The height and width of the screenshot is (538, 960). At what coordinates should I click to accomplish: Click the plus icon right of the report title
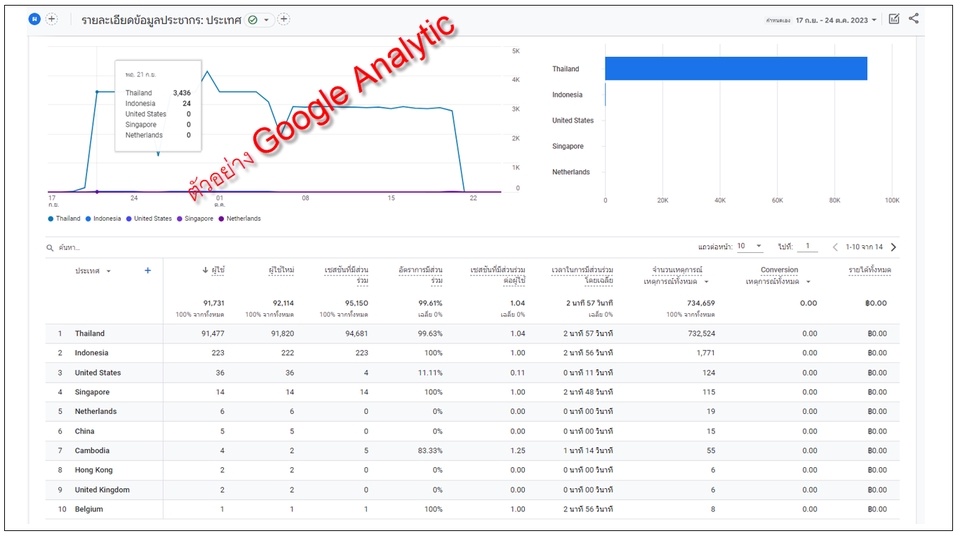click(x=283, y=19)
